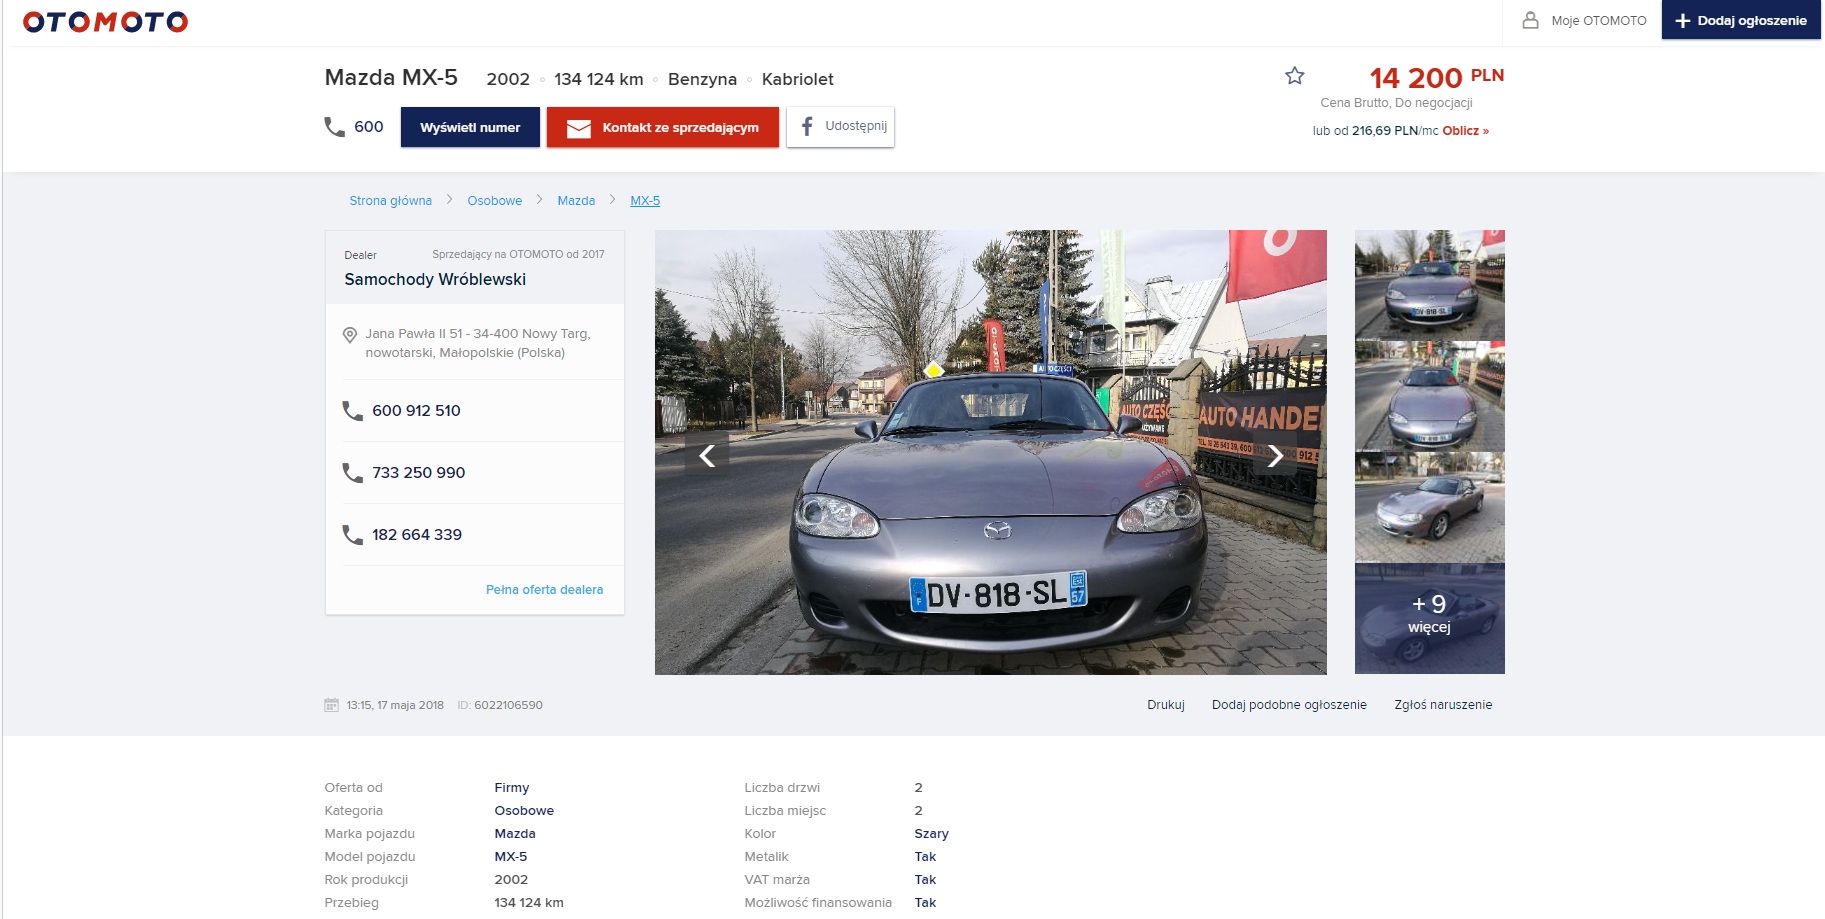The image size is (1825, 919).
Task: Click listing ID 6022106590 text
Action: point(500,705)
